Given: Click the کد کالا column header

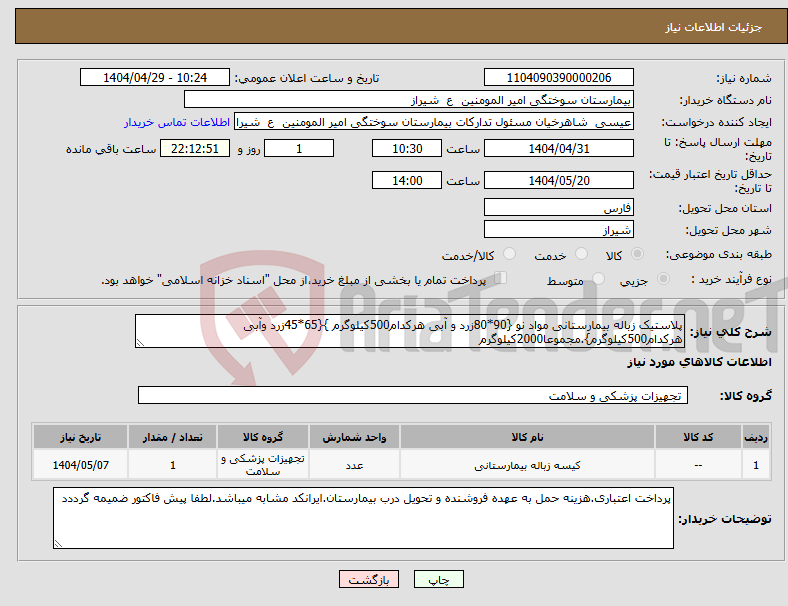Looking at the screenshot, I should [x=698, y=437].
